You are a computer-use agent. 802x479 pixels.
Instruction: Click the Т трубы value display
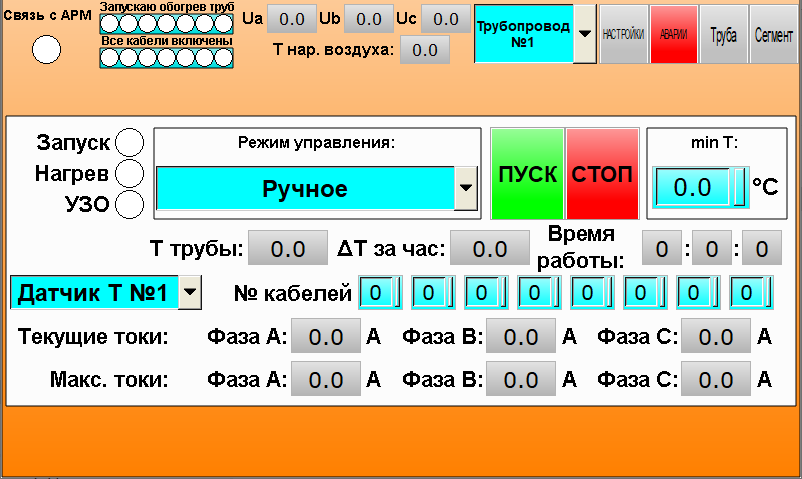(287, 248)
